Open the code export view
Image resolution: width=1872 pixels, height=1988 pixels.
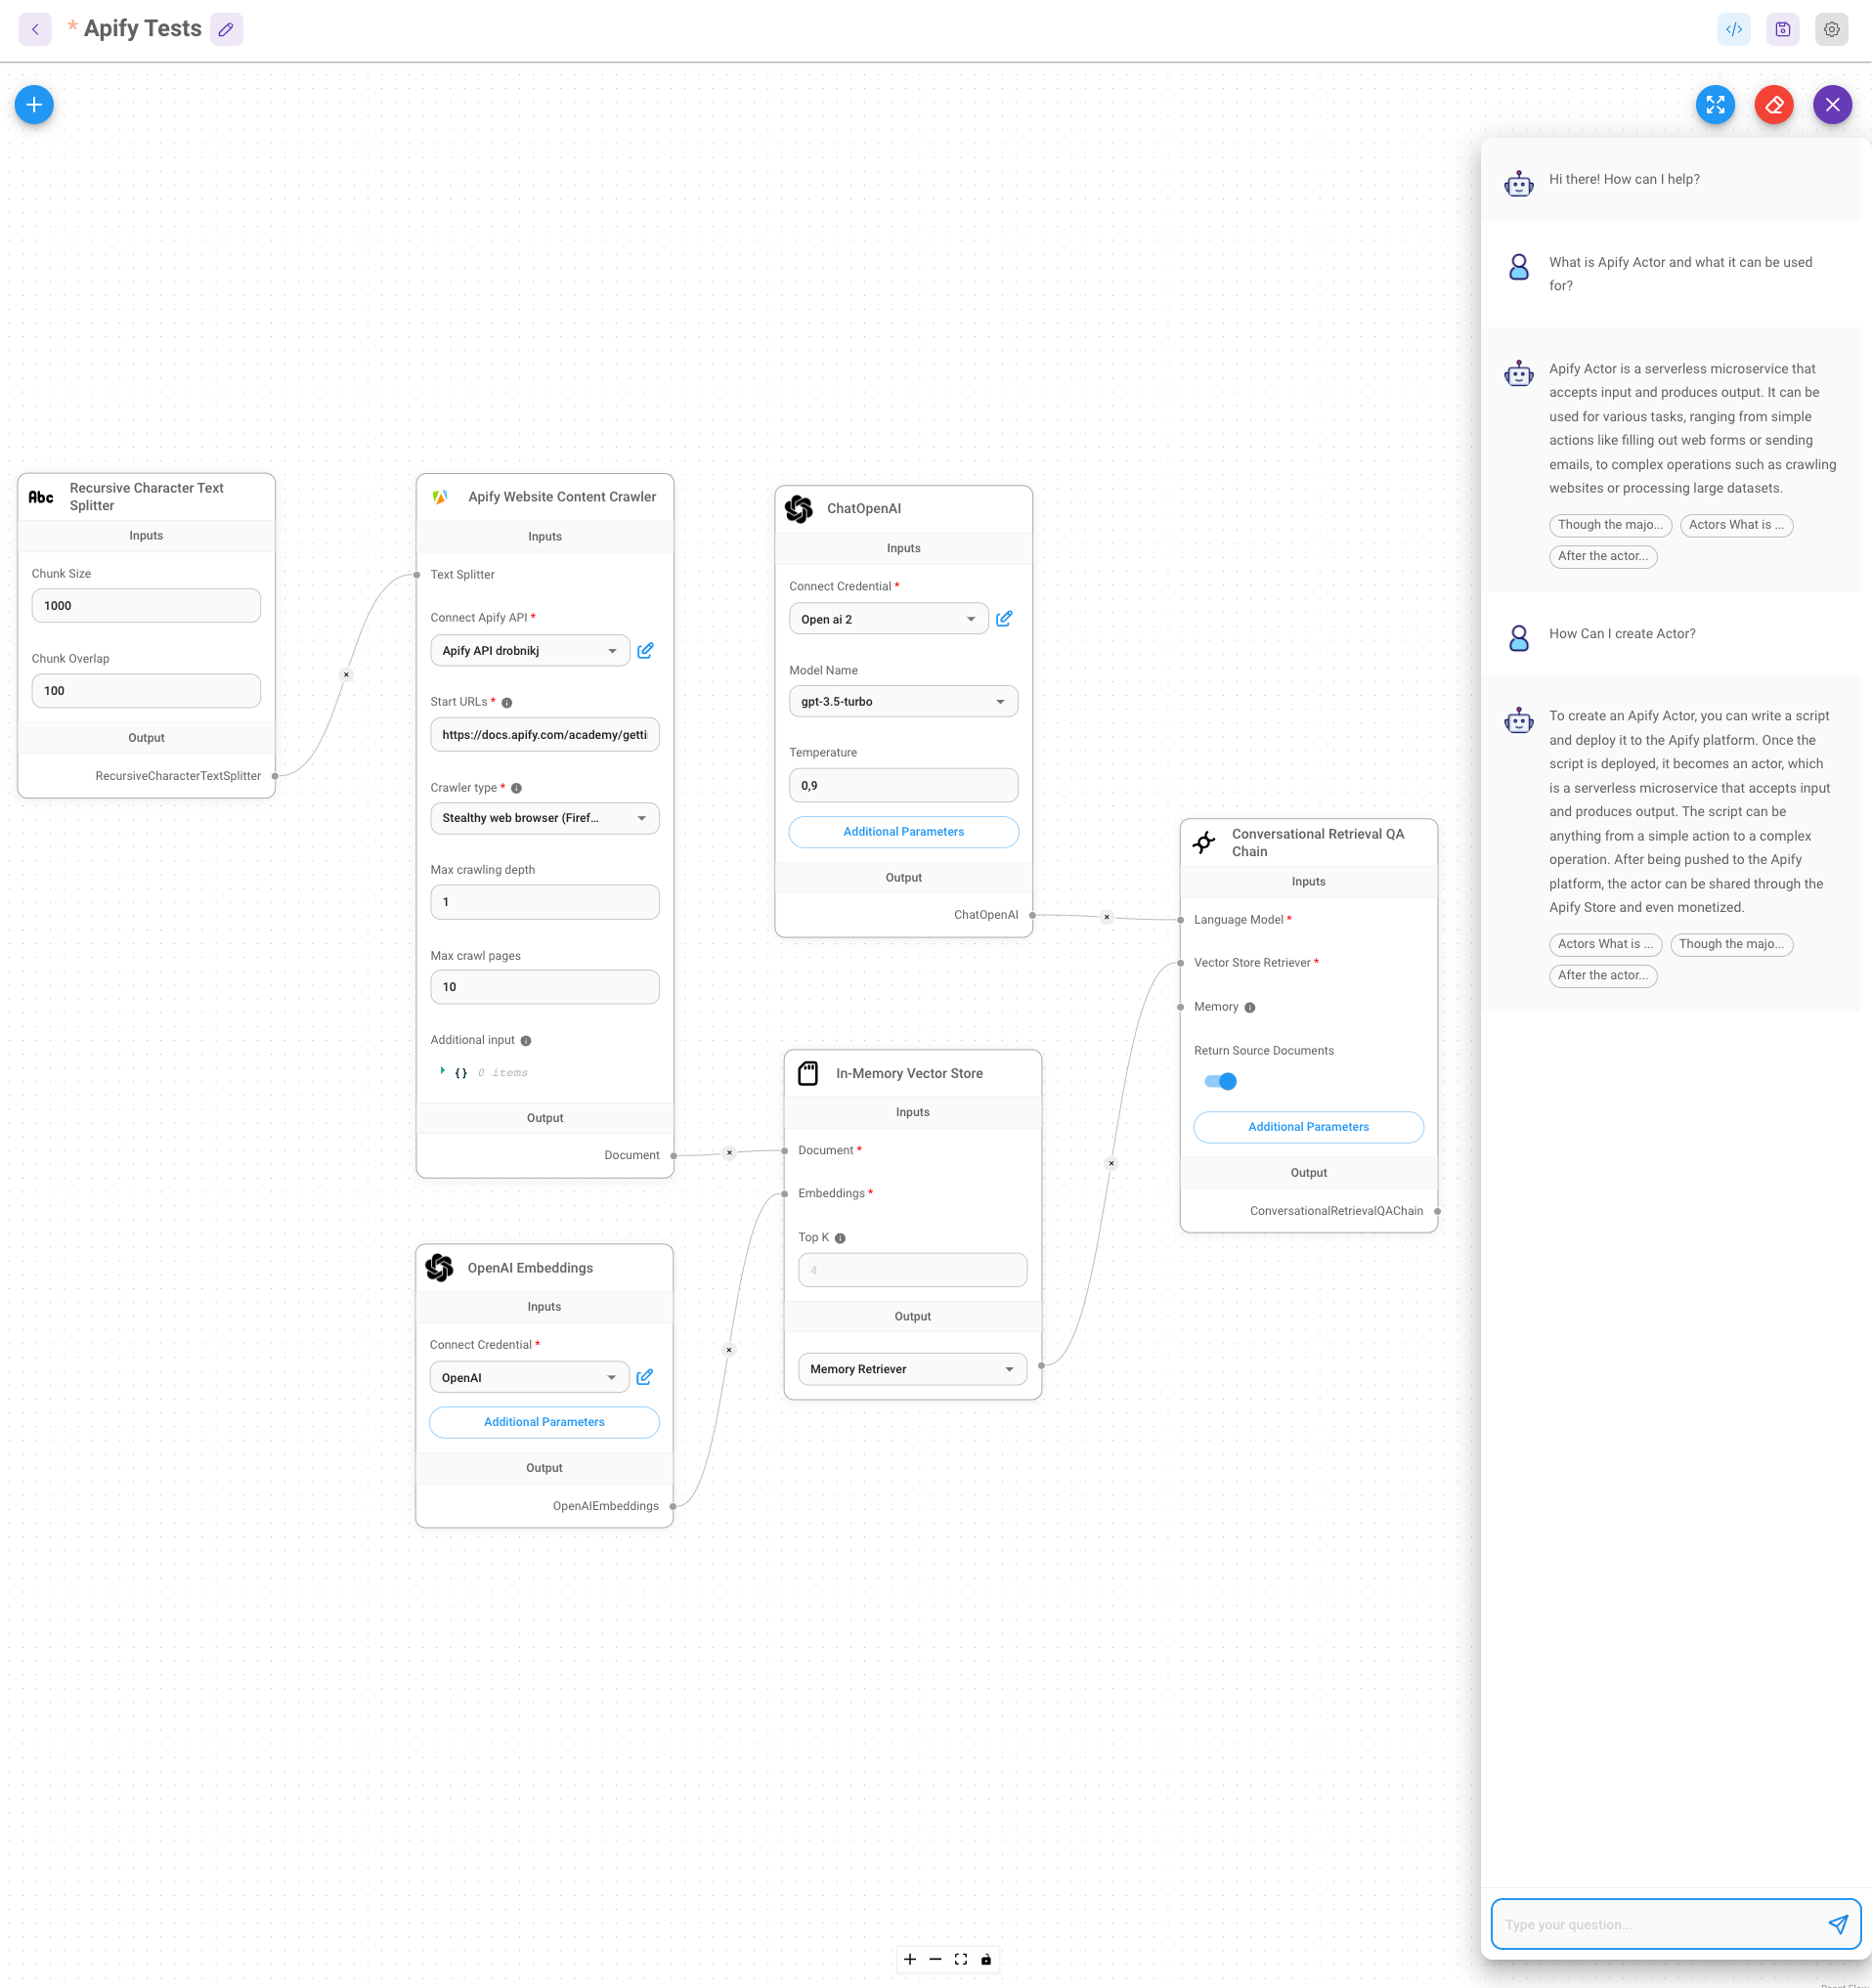[x=1734, y=29]
